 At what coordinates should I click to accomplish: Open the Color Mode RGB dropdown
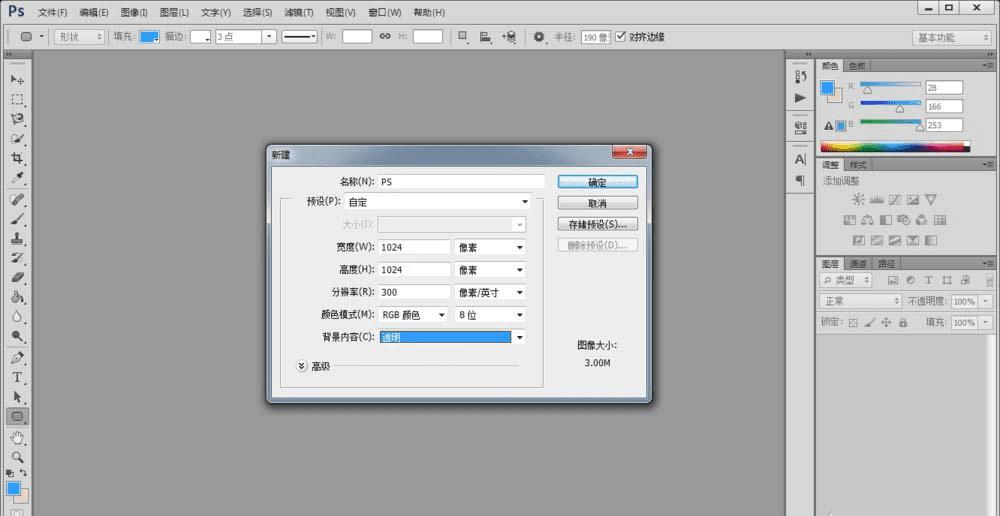click(413, 315)
